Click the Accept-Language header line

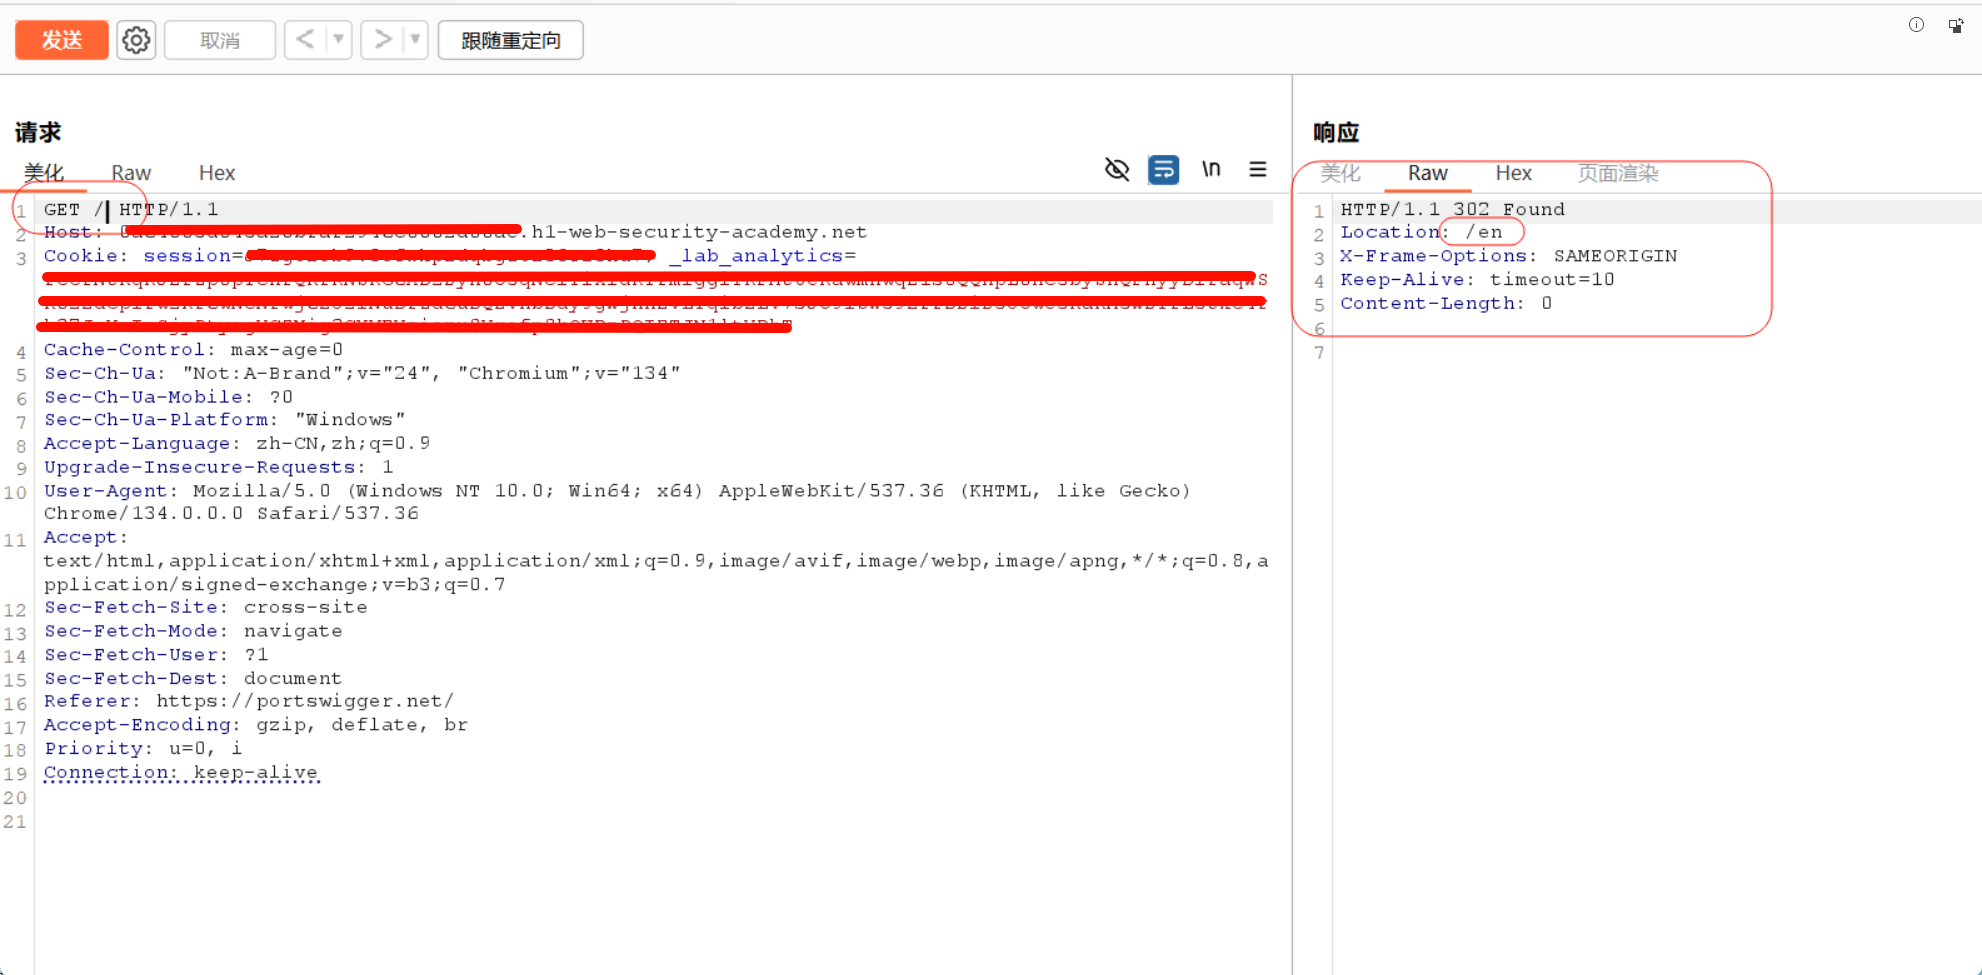coord(237,444)
